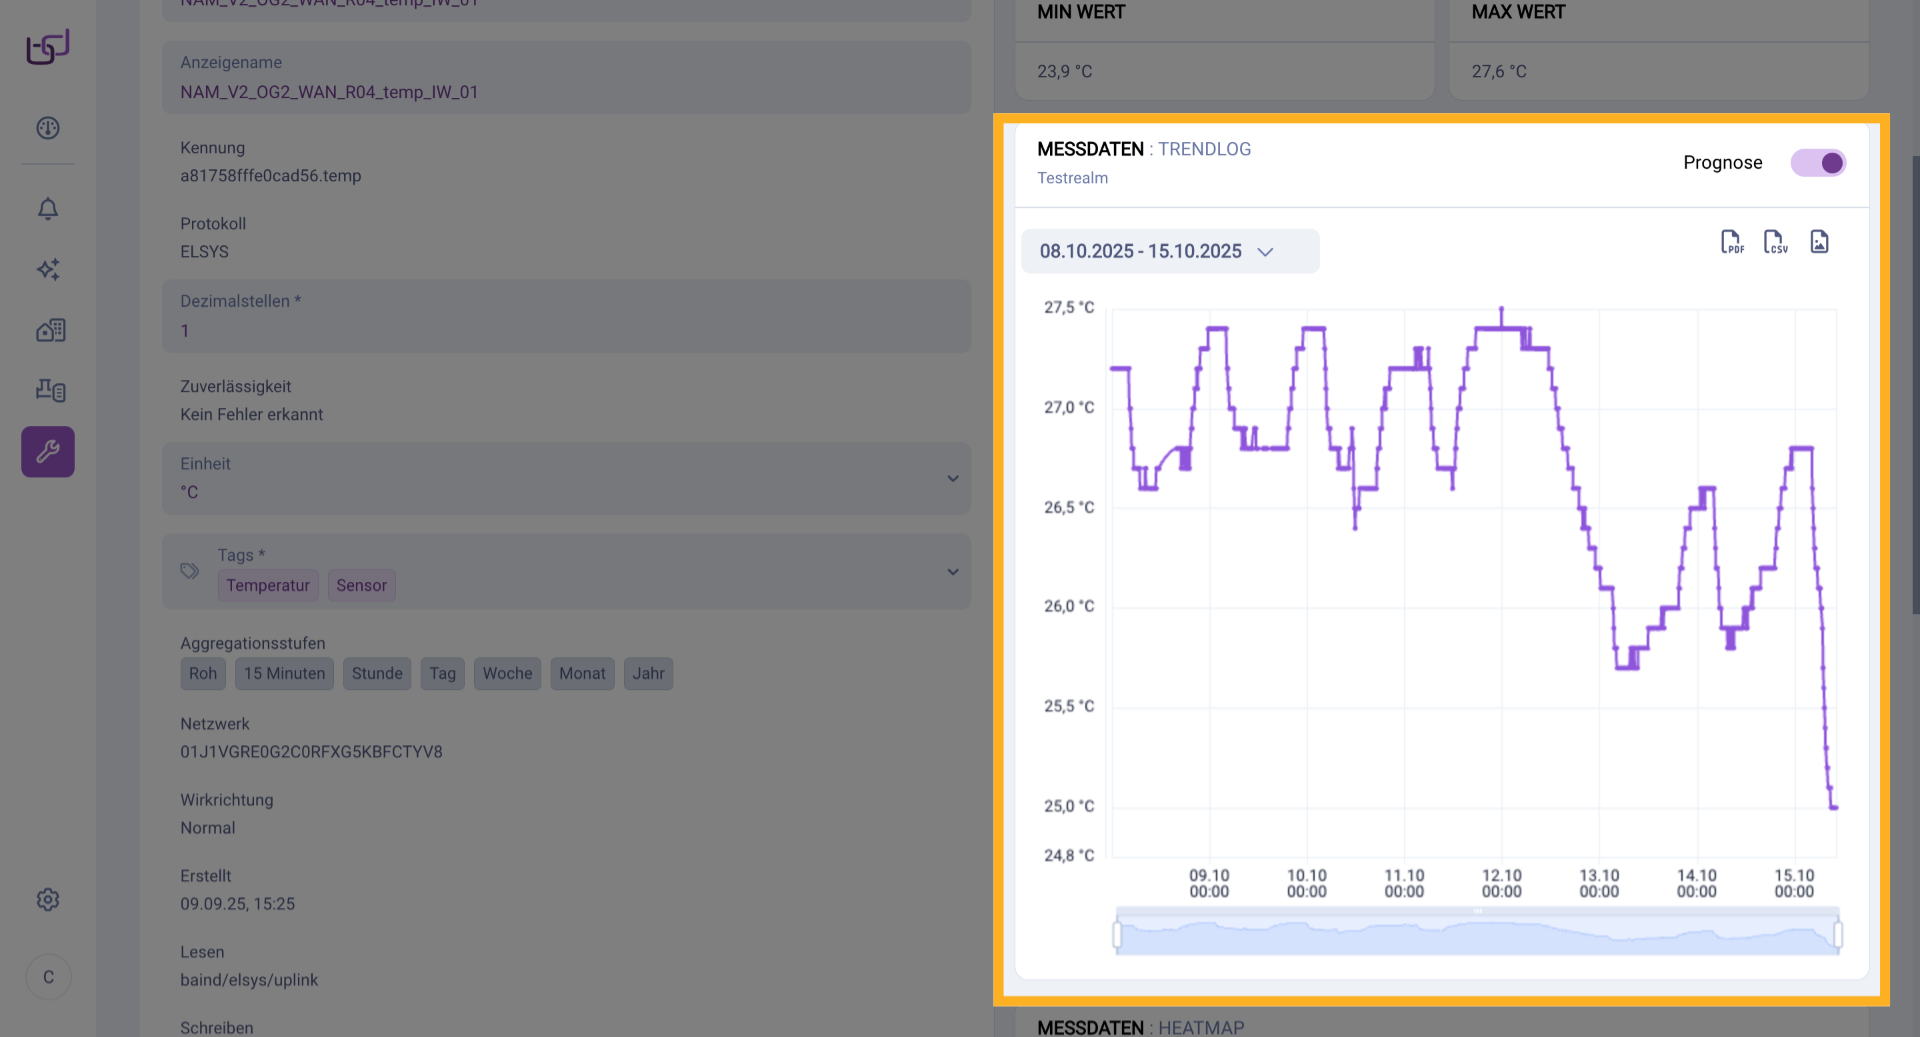
Task: Open the AI sparkles icon
Action: [48, 269]
